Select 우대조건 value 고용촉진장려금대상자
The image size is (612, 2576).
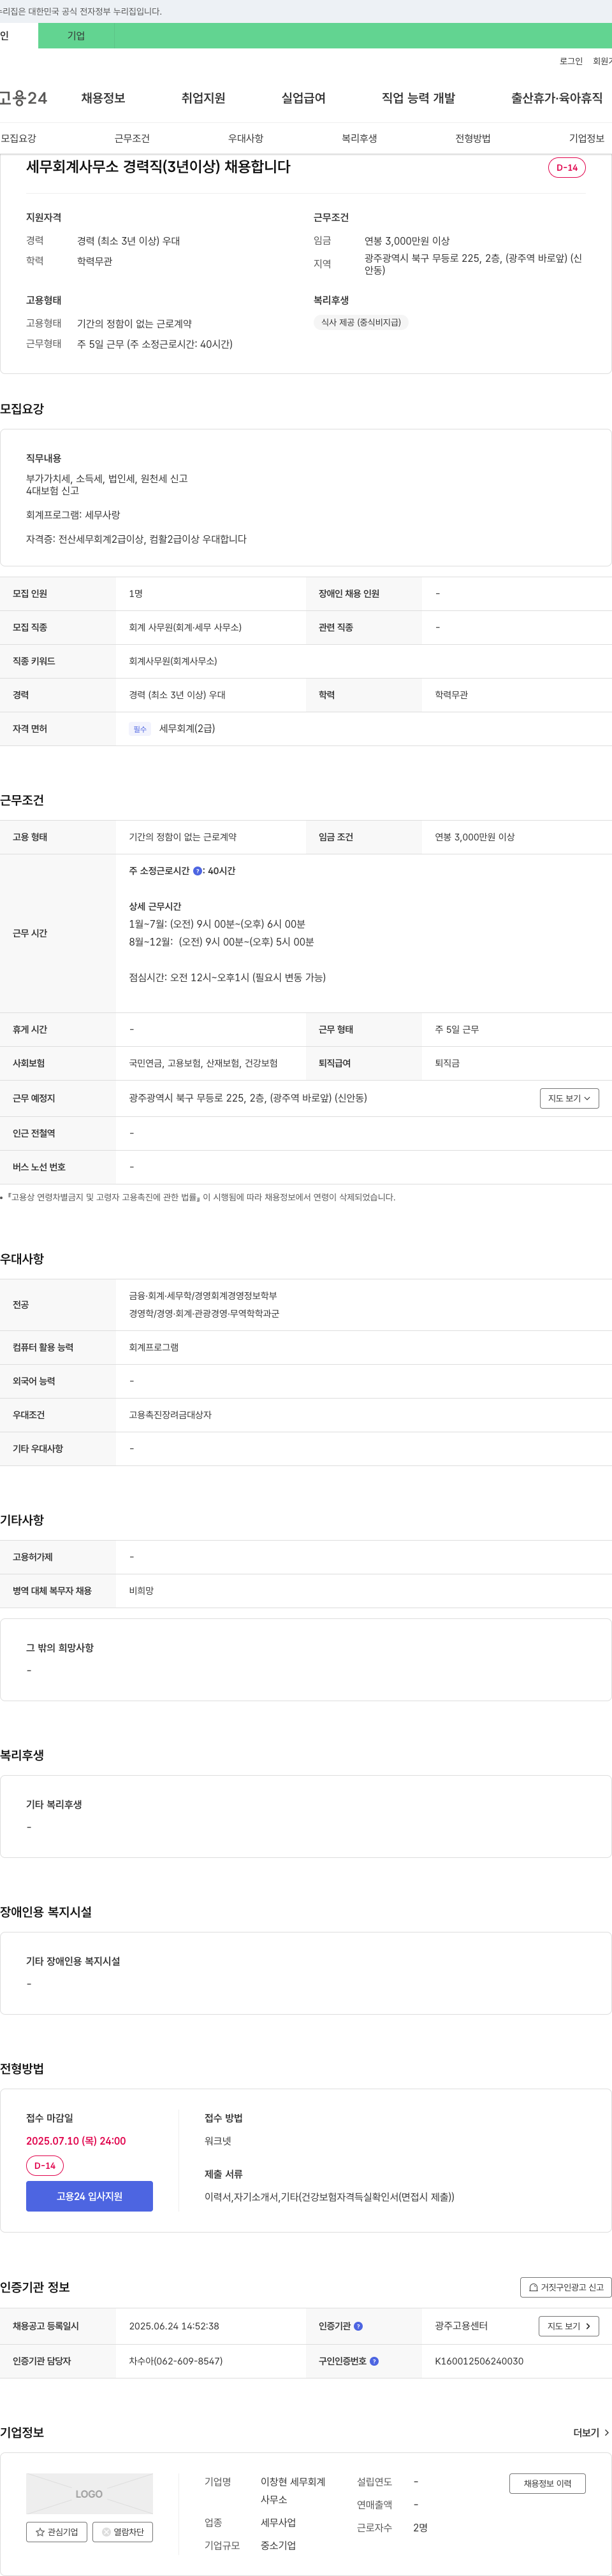click(170, 1414)
